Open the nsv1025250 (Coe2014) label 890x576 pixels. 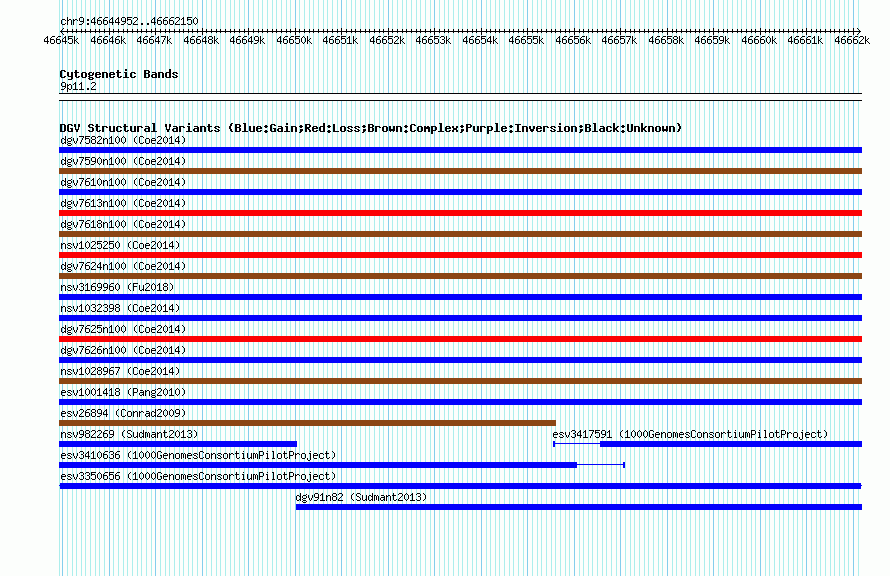120,245
